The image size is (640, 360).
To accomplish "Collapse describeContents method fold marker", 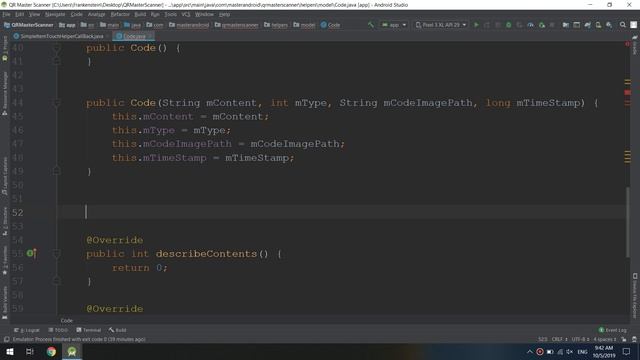I will click(x=57, y=254).
